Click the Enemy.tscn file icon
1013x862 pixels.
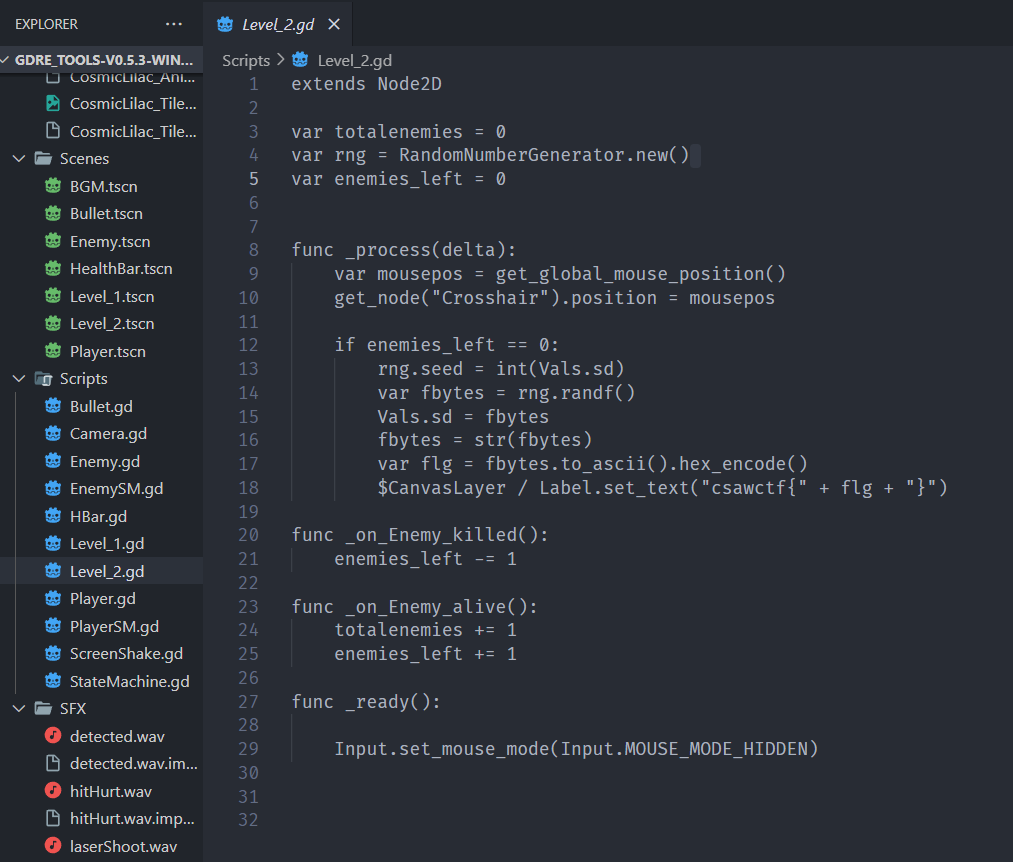(53, 241)
